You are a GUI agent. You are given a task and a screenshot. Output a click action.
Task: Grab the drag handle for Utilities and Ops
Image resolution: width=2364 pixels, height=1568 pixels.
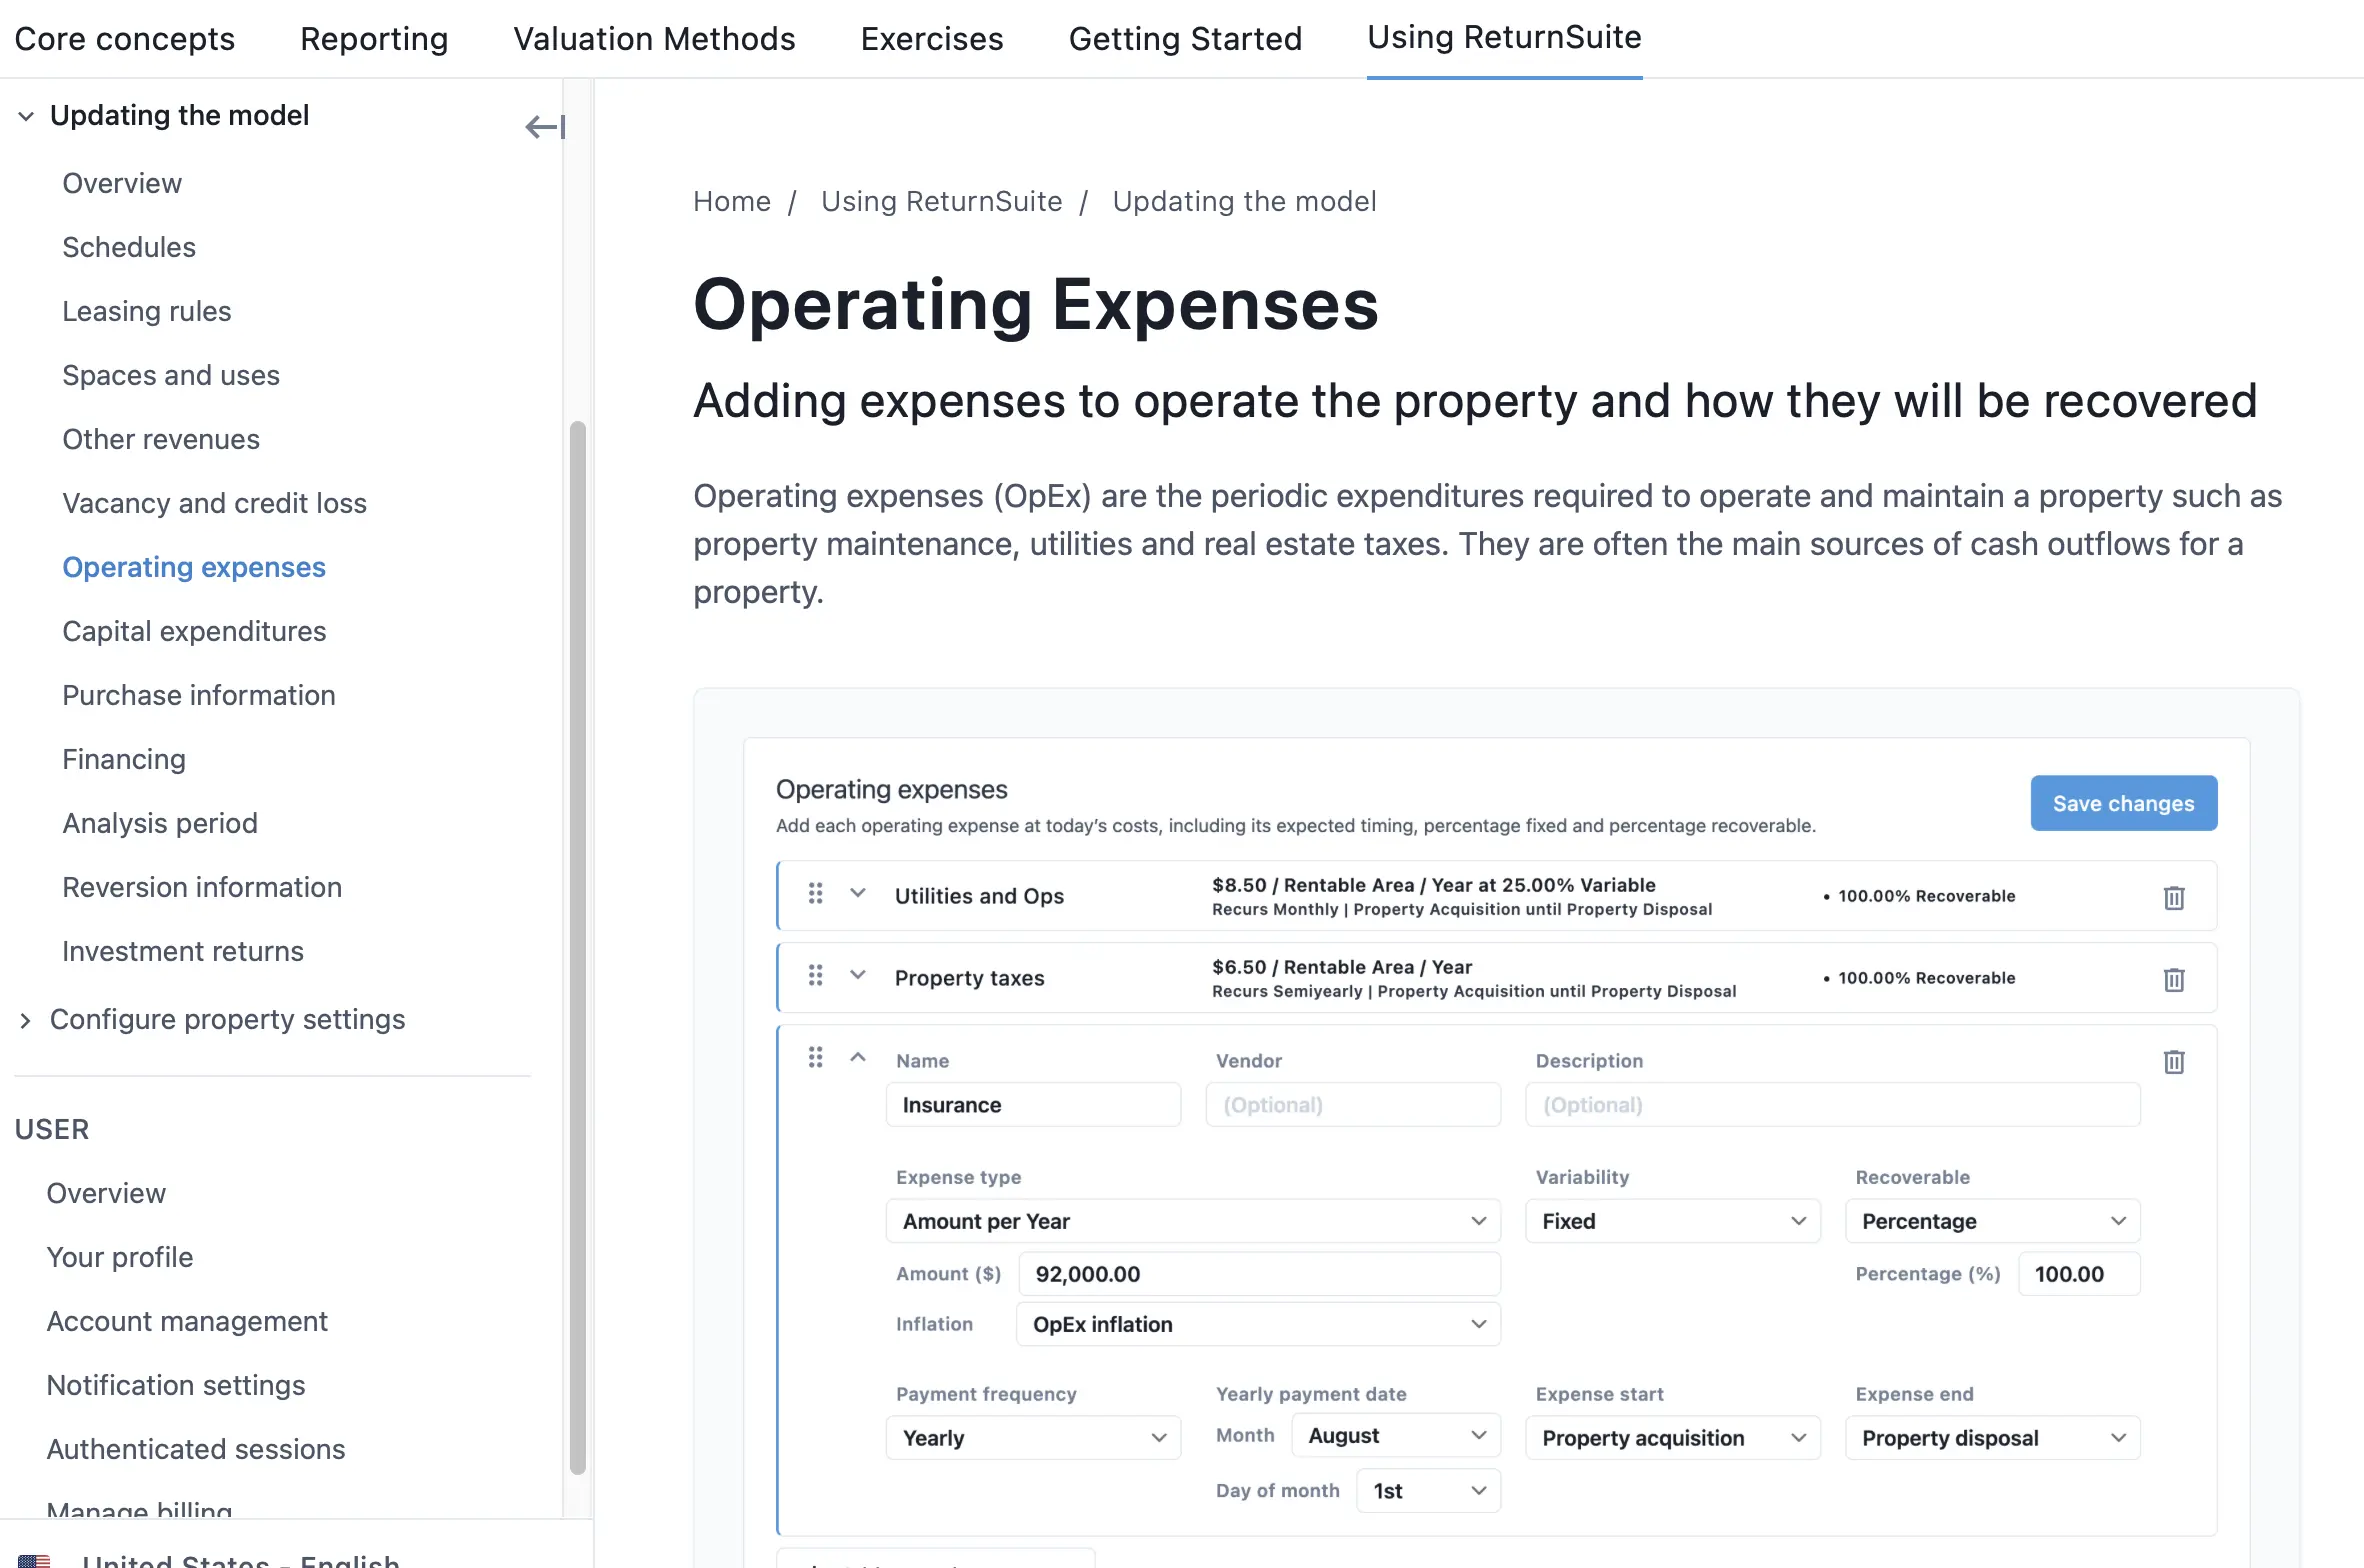pyautogui.click(x=816, y=893)
